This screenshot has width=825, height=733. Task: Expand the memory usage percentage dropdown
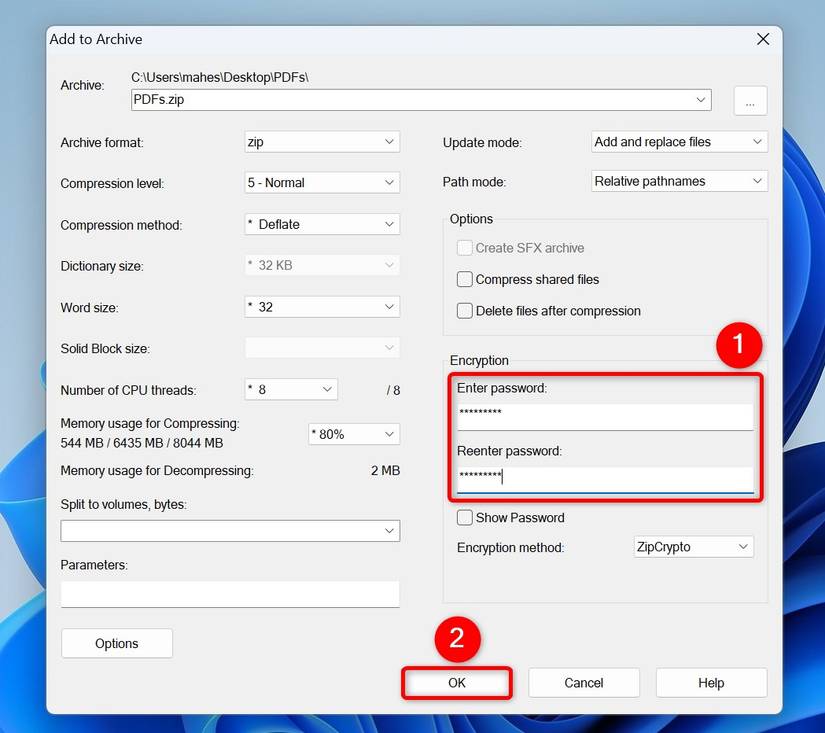[354, 434]
